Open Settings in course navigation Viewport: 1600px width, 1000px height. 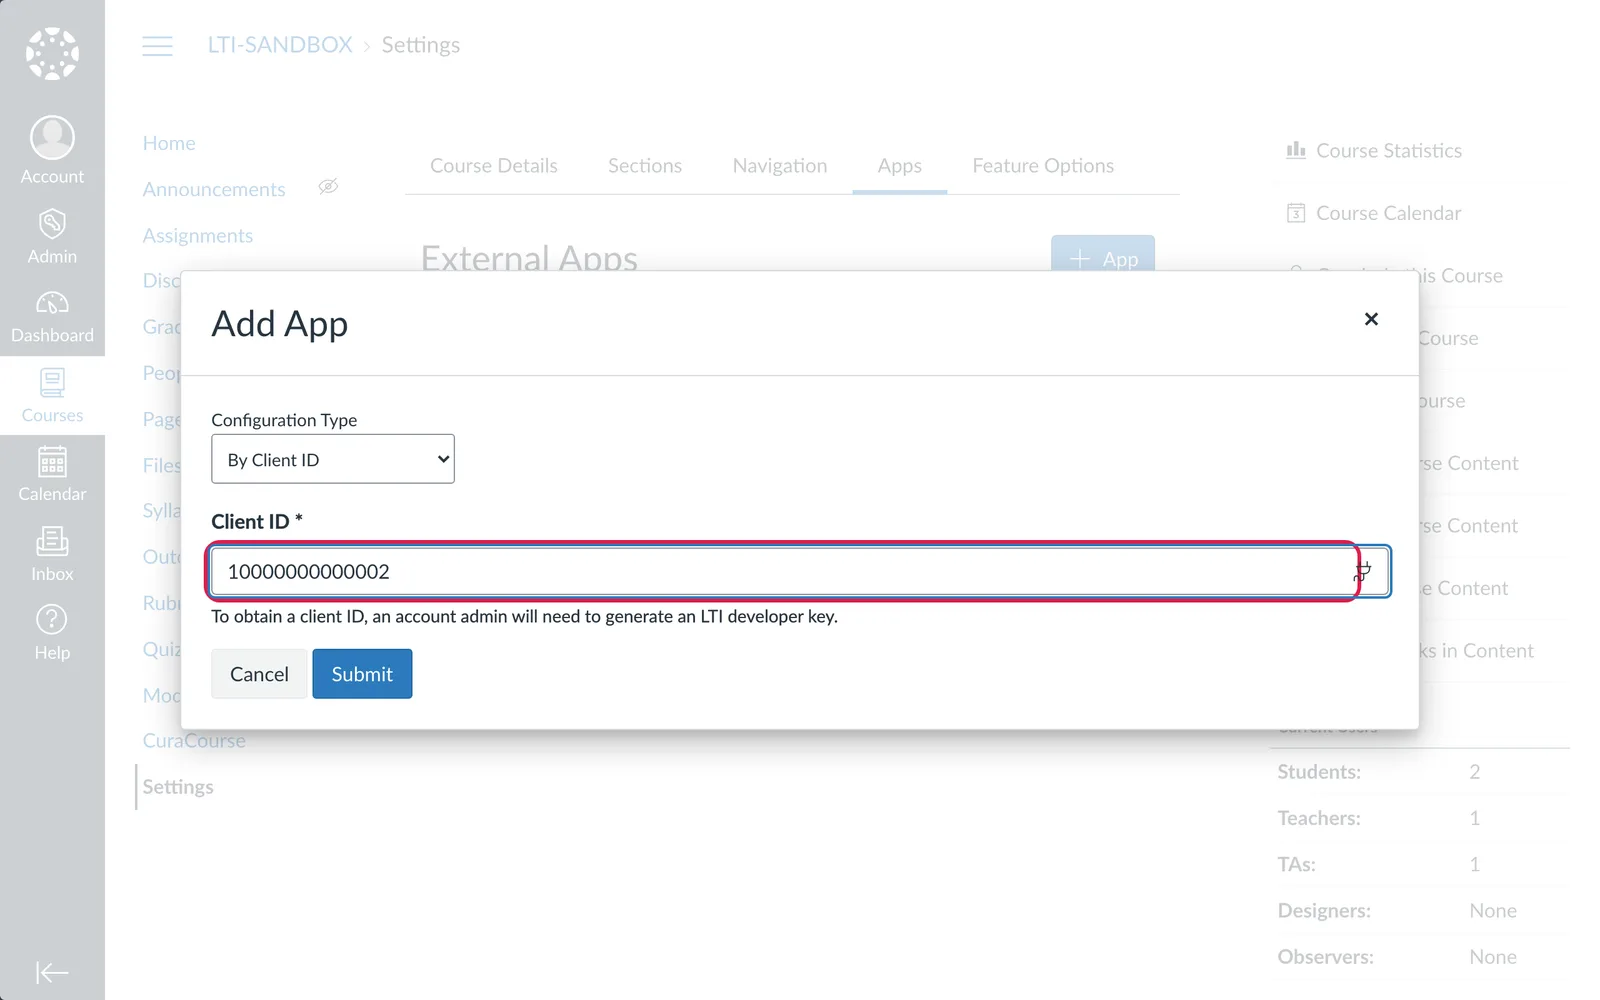178,787
